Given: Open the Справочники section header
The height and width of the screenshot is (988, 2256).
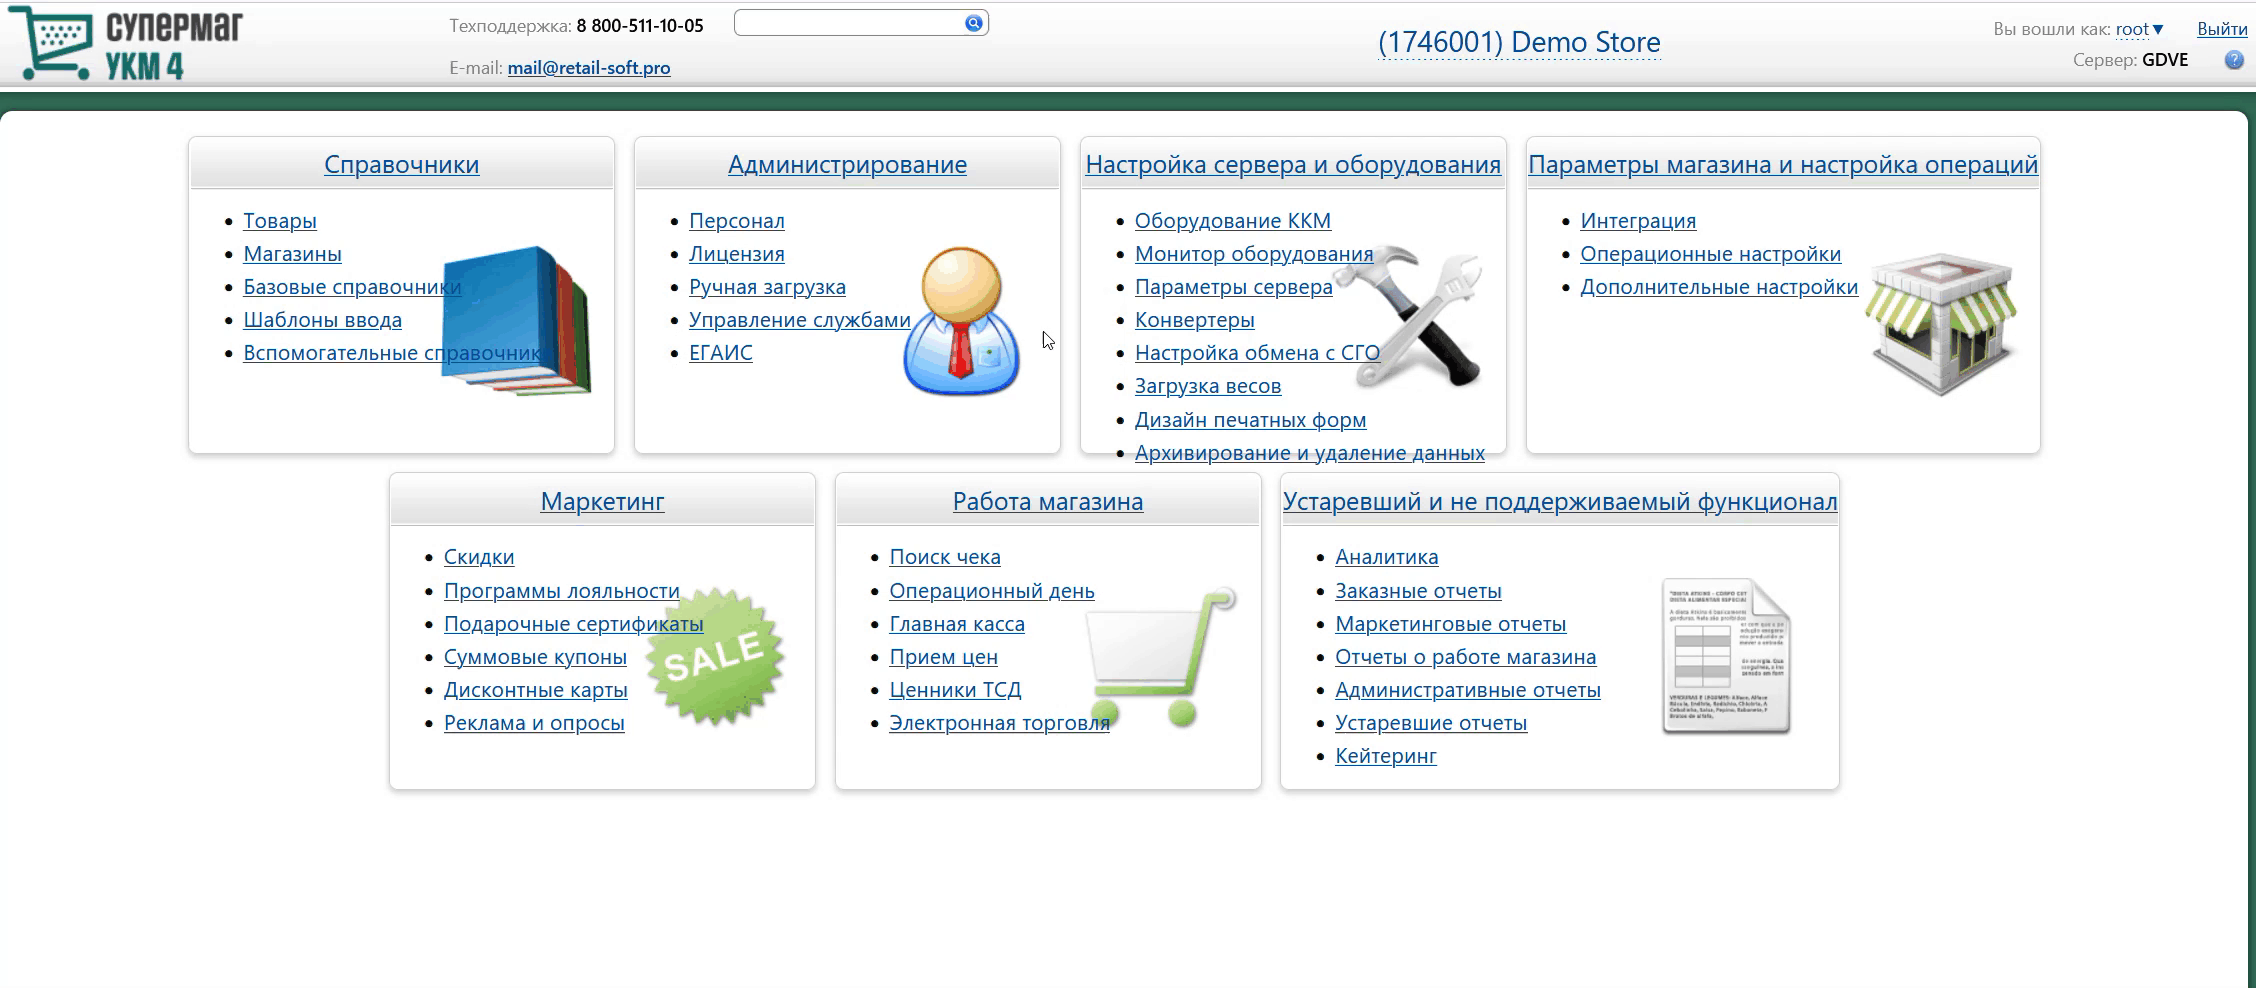Looking at the screenshot, I should click(x=401, y=164).
